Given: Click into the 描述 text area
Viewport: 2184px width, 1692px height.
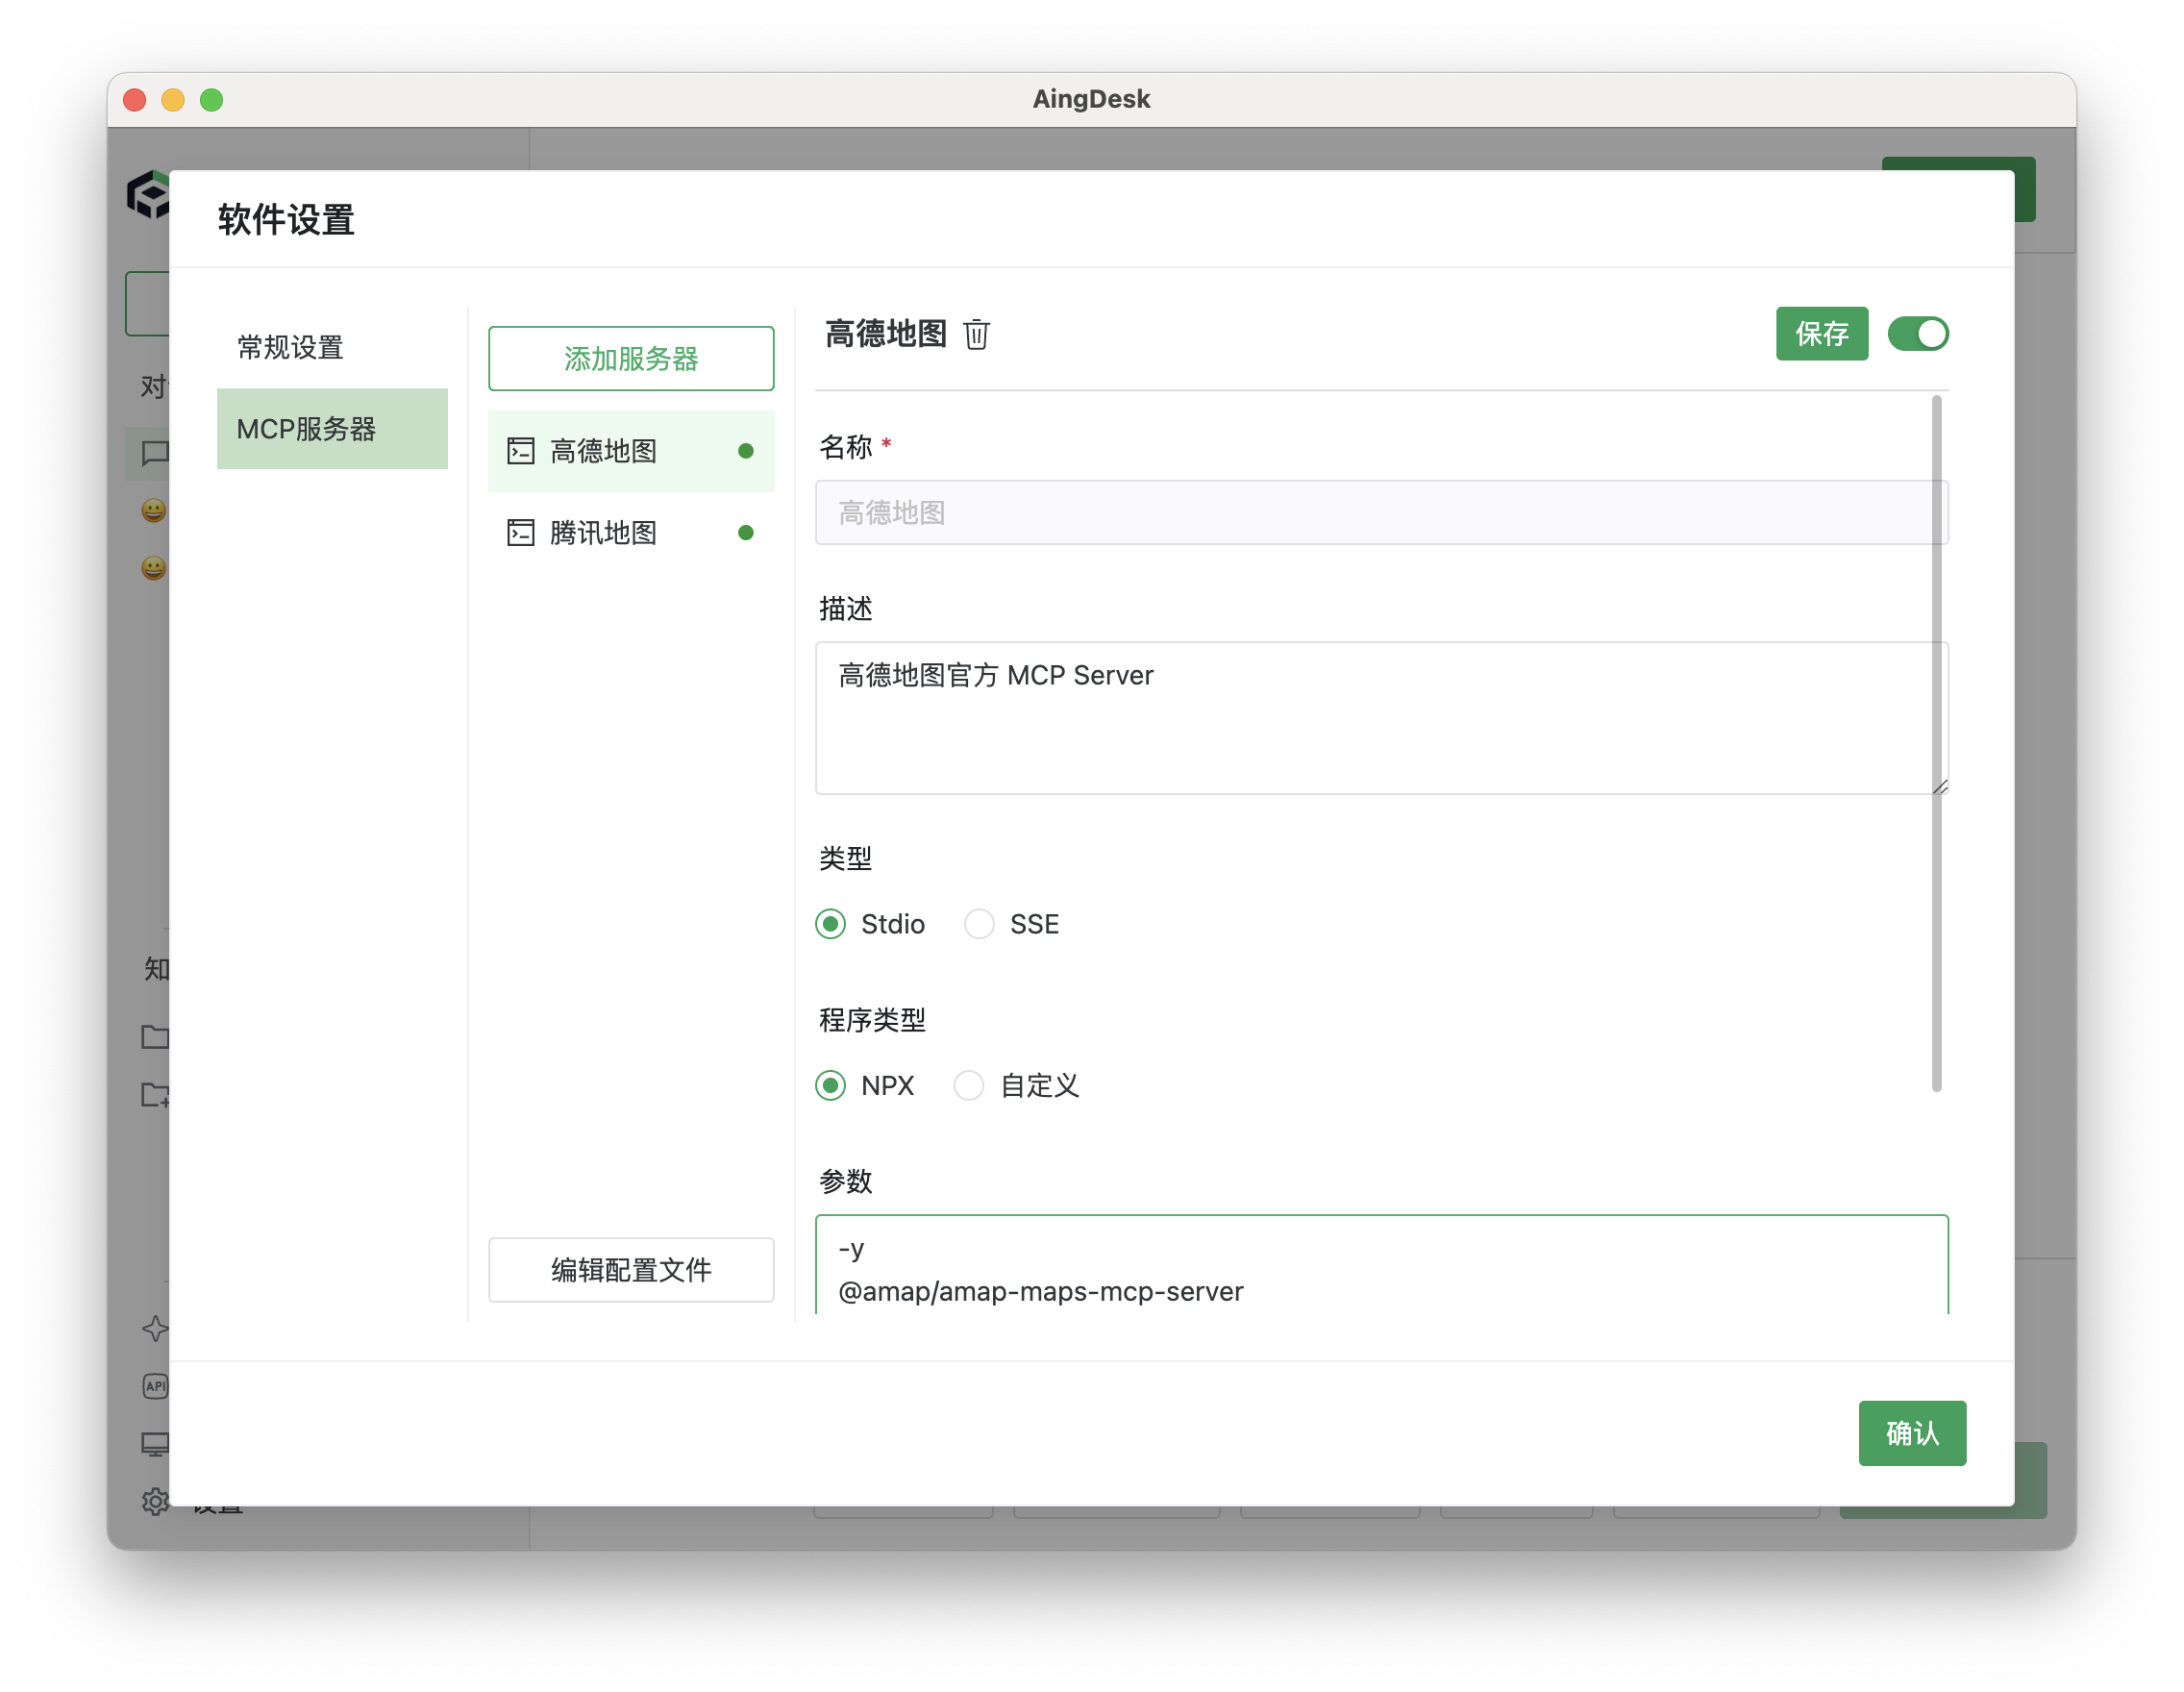Looking at the screenshot, I should 1380,718.
